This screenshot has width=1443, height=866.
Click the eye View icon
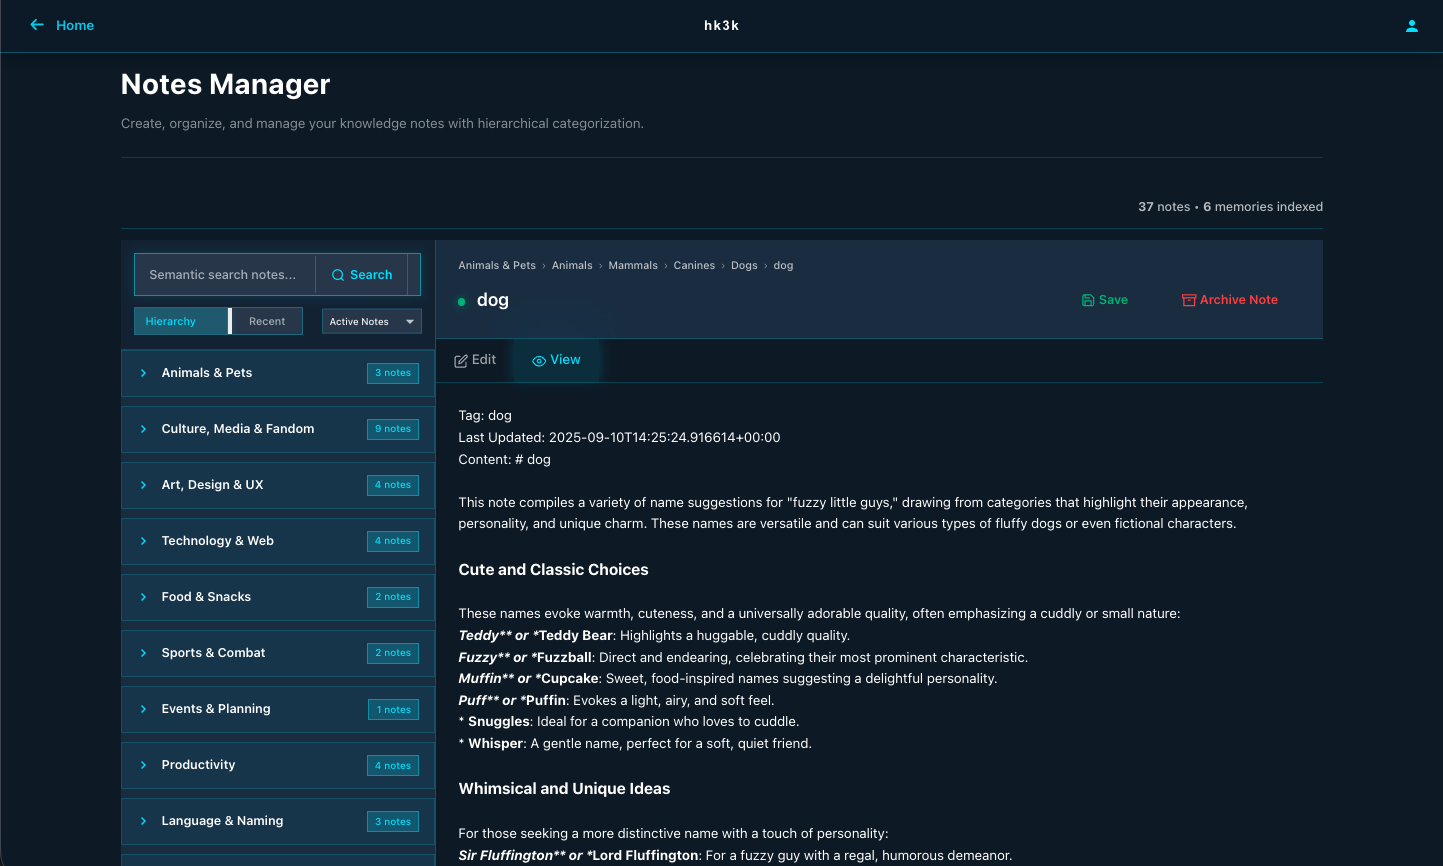coord(538,361)
